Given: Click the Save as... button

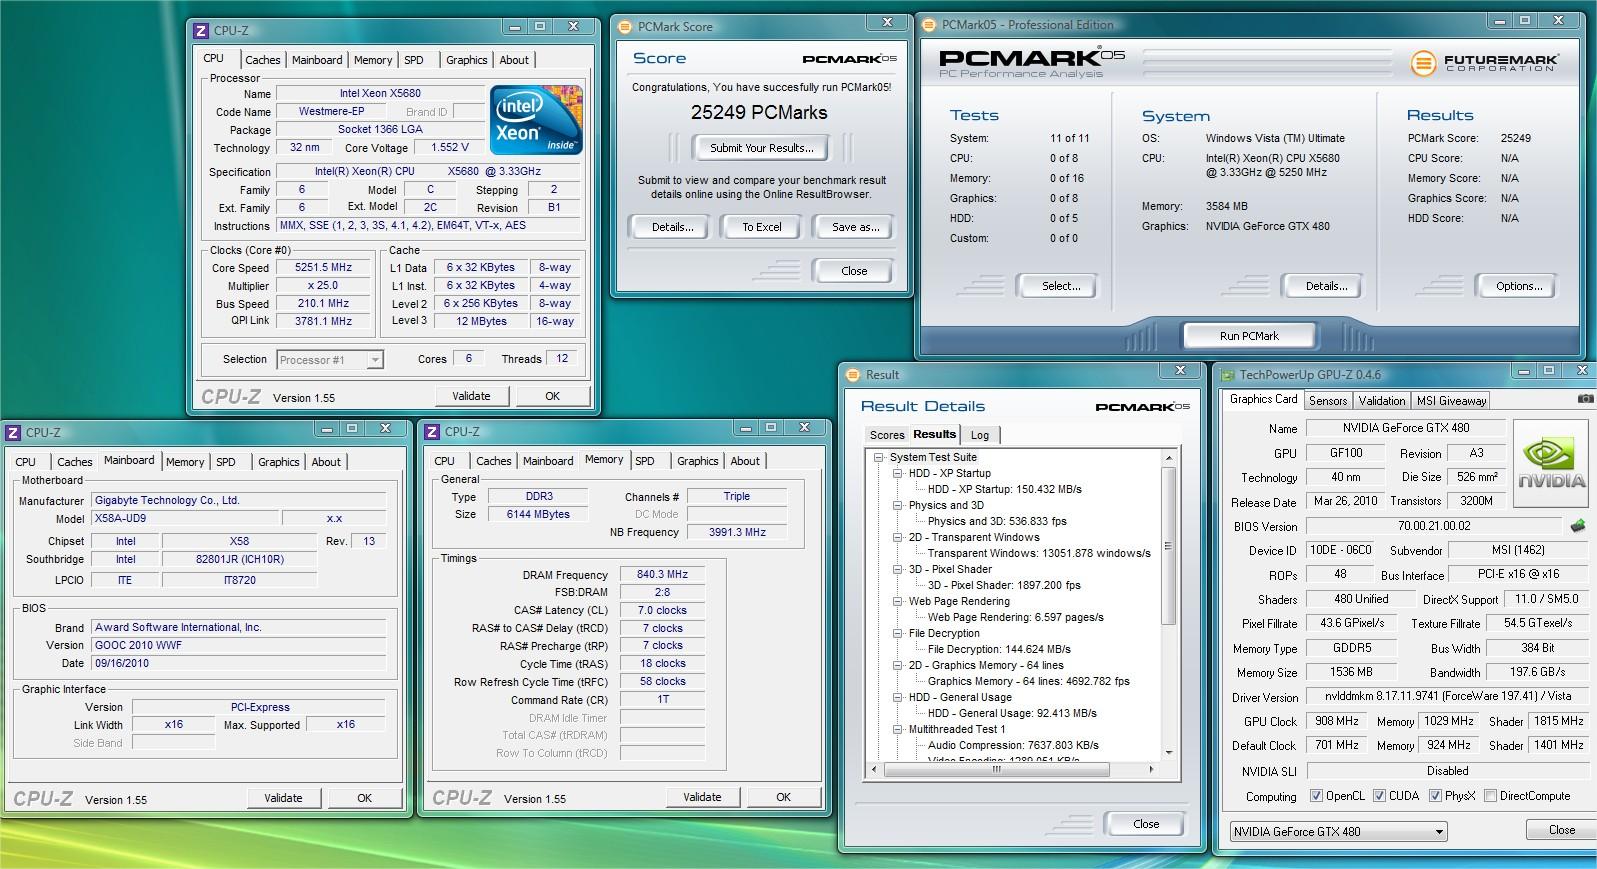Looking at the screenshot, I should 855,227.
